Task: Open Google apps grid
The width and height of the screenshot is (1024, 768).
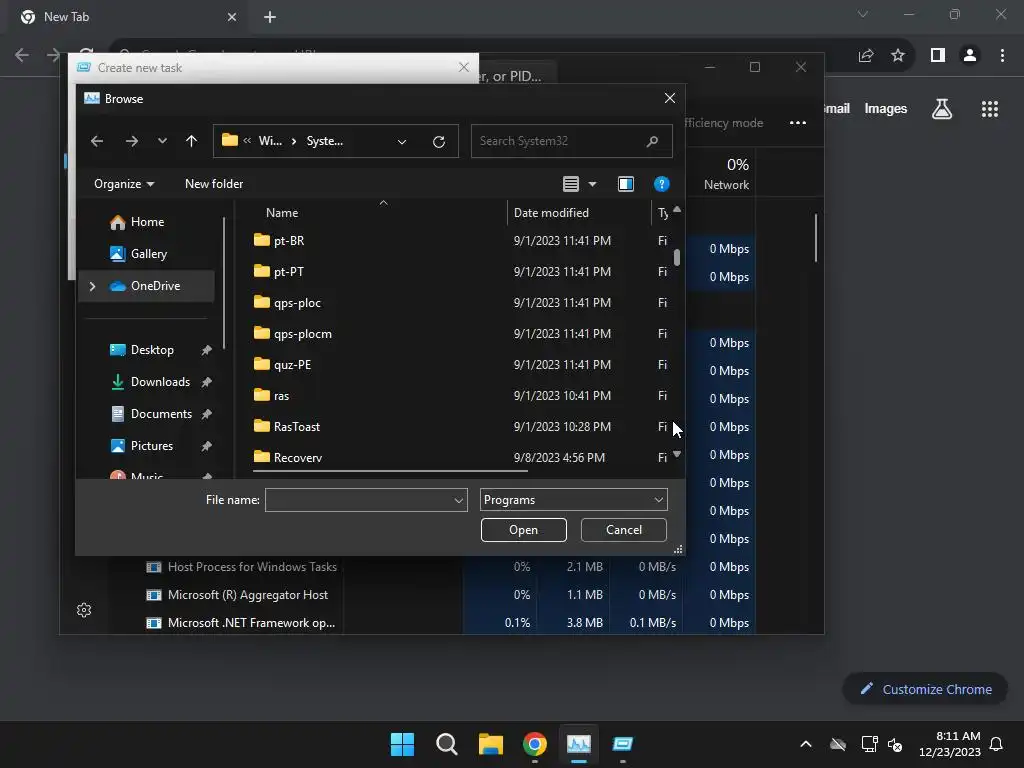Action: coord(989,109)
